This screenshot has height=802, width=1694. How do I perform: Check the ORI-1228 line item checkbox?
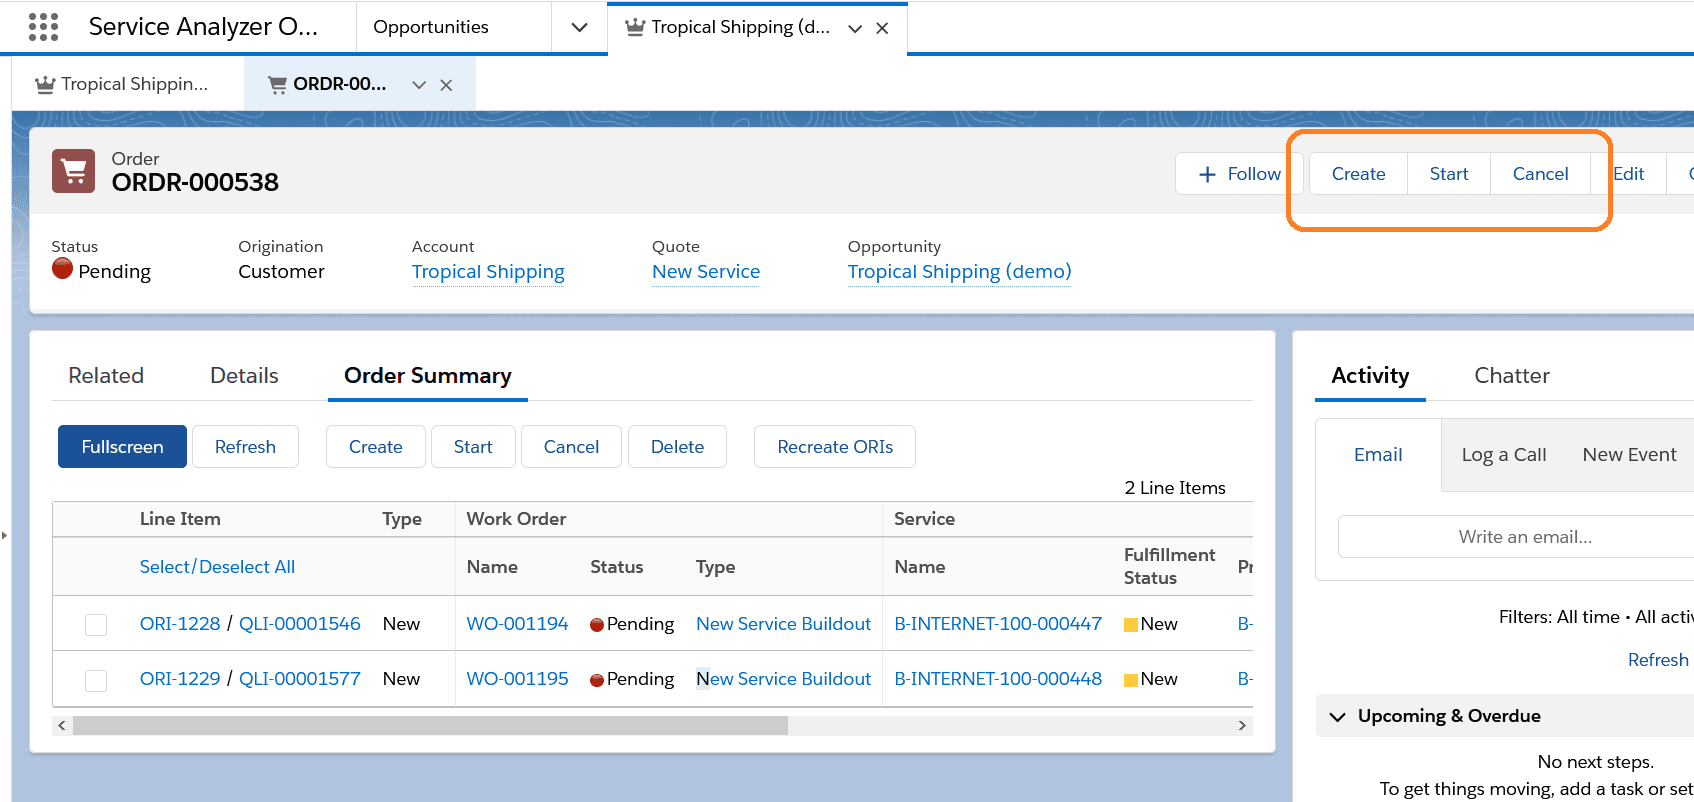pos(96,625)
